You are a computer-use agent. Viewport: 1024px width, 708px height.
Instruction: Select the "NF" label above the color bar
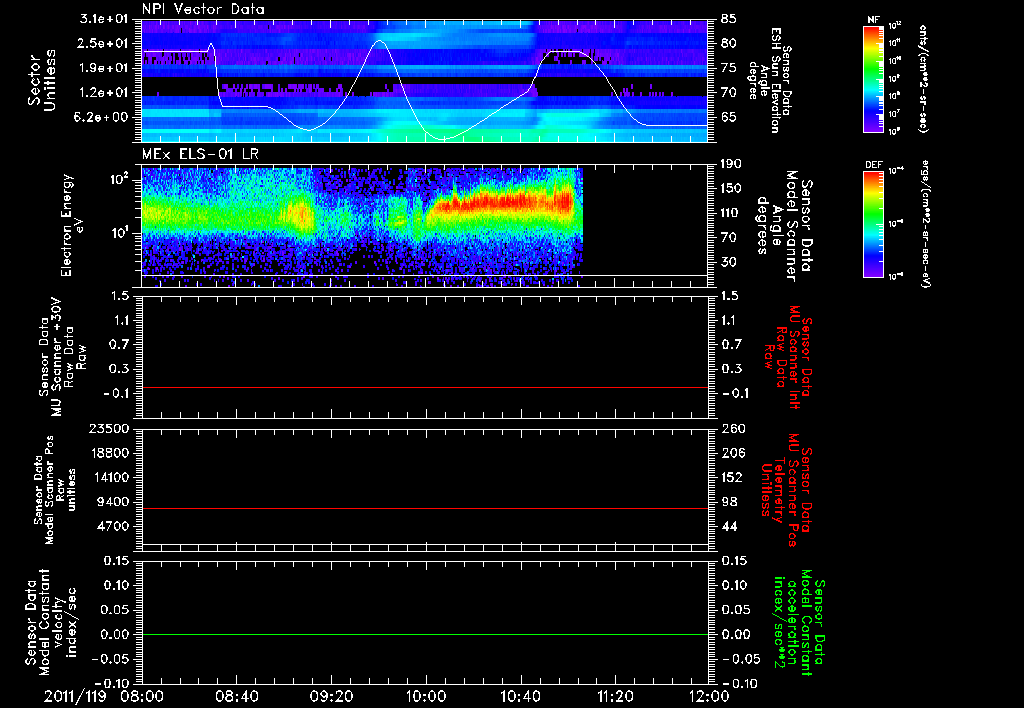[874, 20]
